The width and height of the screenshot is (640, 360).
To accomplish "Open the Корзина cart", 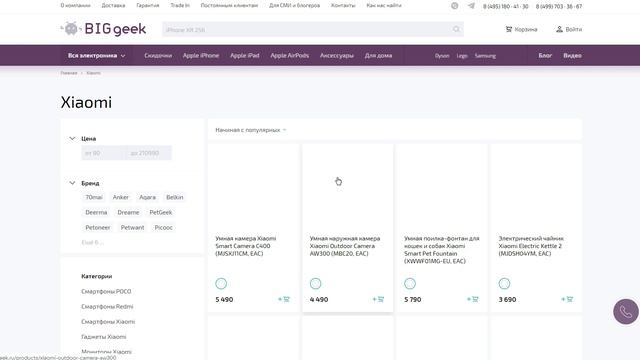I will 521,29.
